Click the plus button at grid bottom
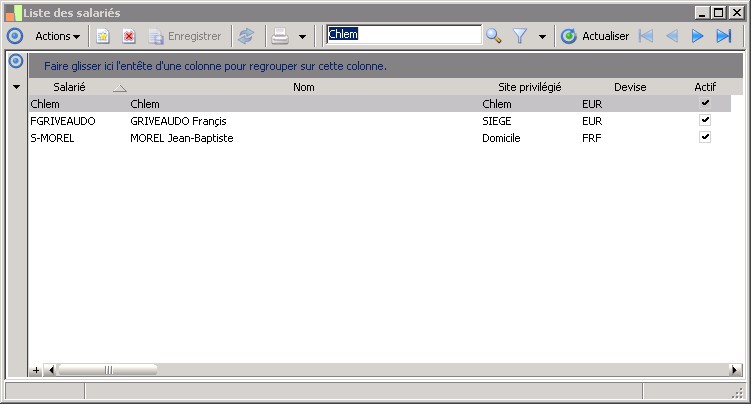 pyautogui.click(x=36, y=370)
